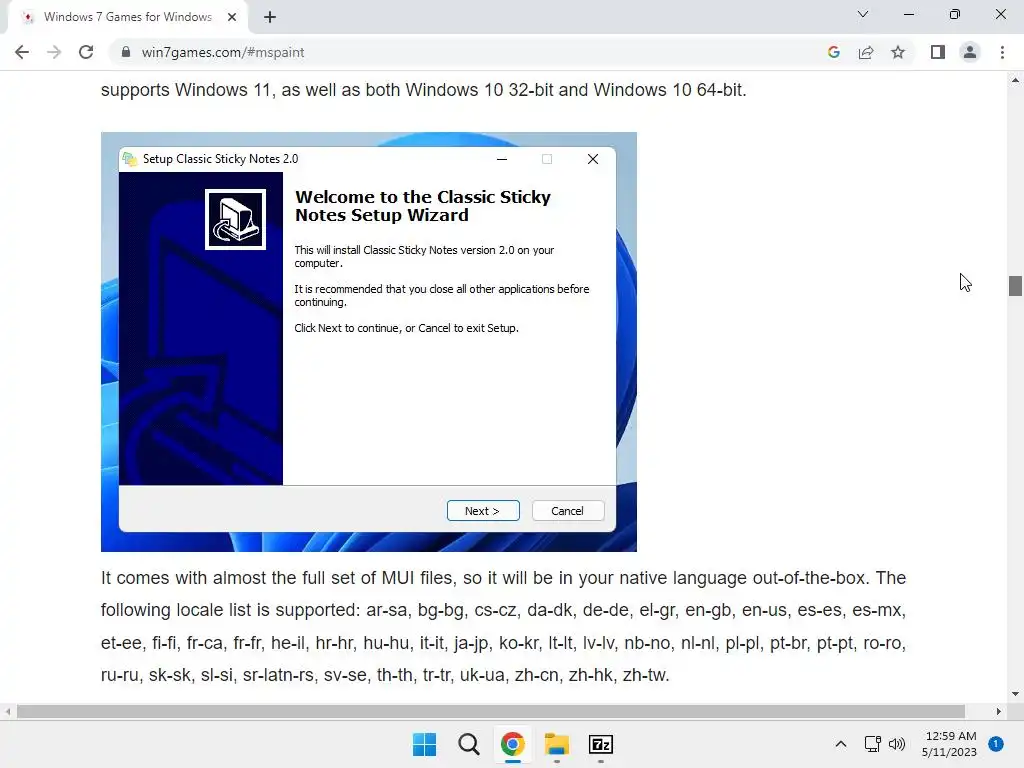Open 7-Zip from the taskbar
The image size is (1024, 768).
601,744
